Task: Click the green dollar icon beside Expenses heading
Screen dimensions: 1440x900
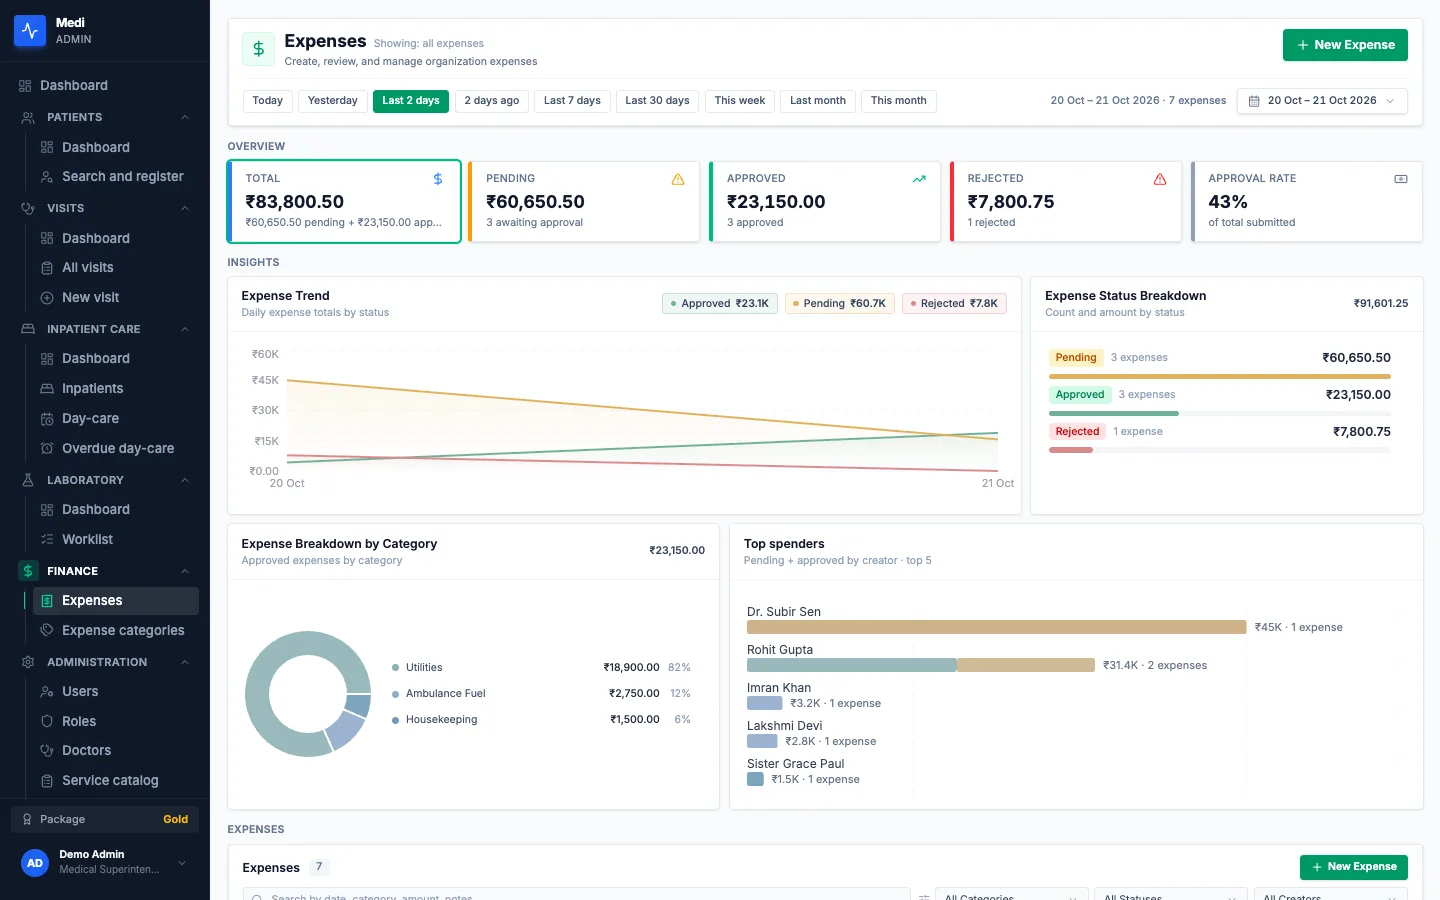Action: tap(259, 49)
